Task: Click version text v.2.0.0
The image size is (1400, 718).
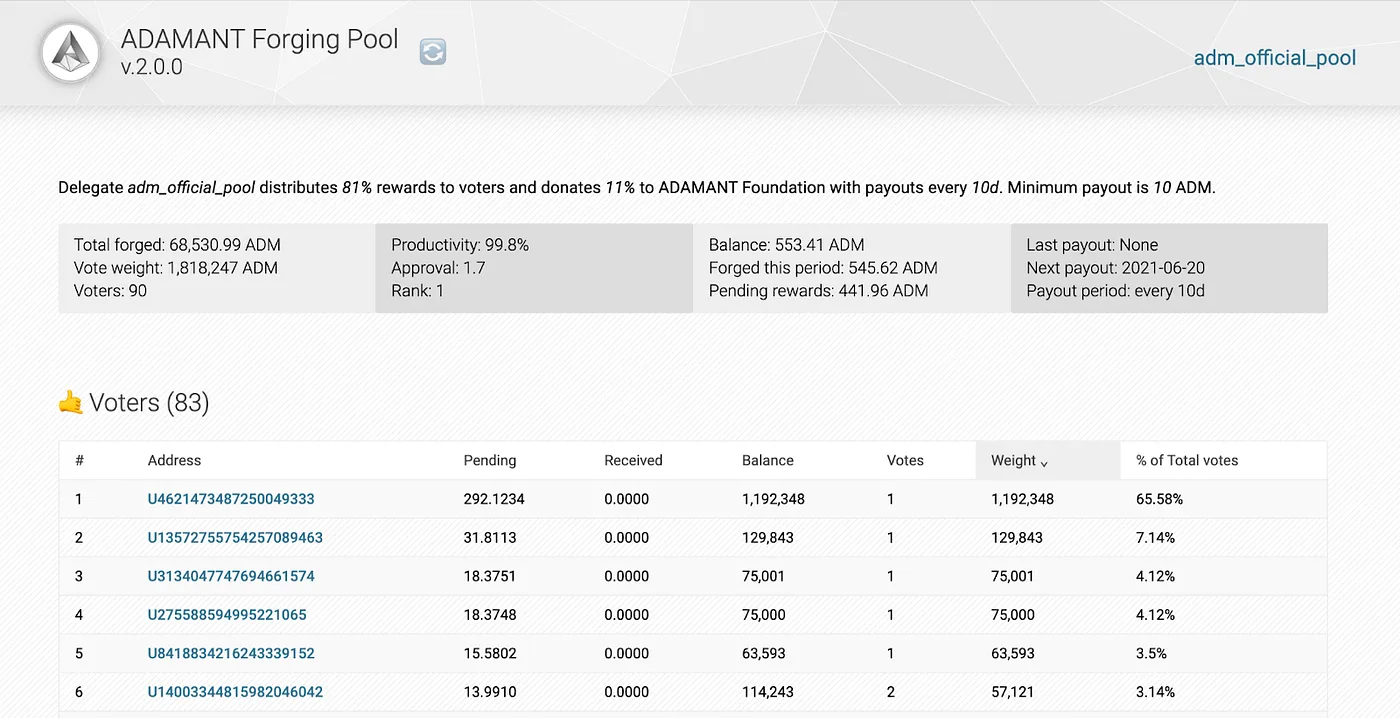Action: click(x=152, y=68)
